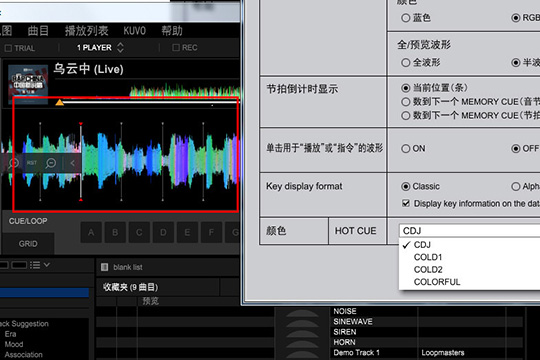Click hot cue pad E
The image size is (540, 360).
[187, 233]
